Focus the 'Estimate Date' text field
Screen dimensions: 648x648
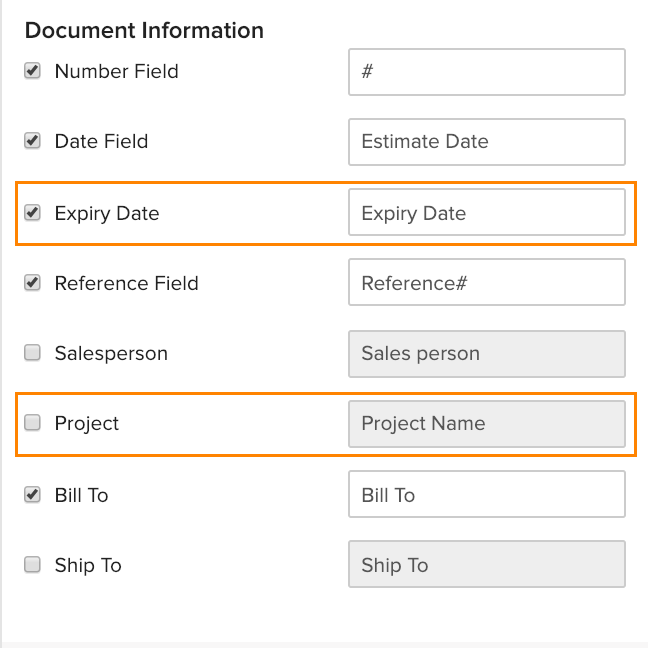(x=486, y=142)
